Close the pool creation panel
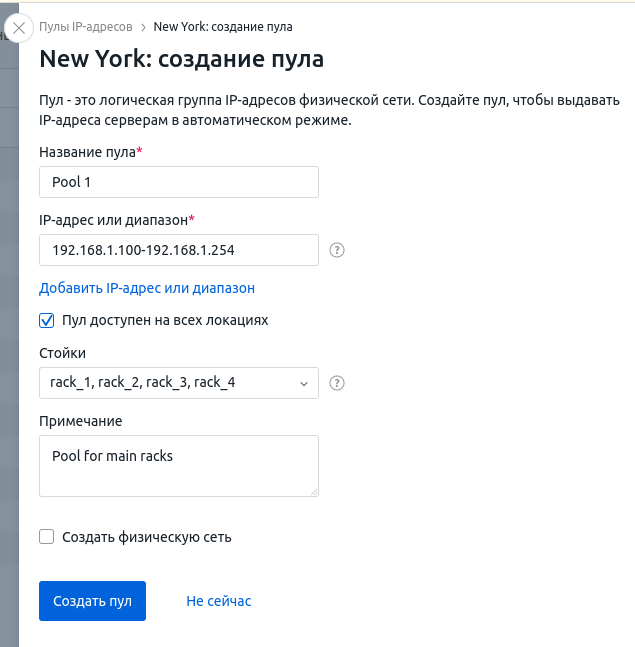Image resolution: width=635 pixels, height=647 pixels. point(17,28)
